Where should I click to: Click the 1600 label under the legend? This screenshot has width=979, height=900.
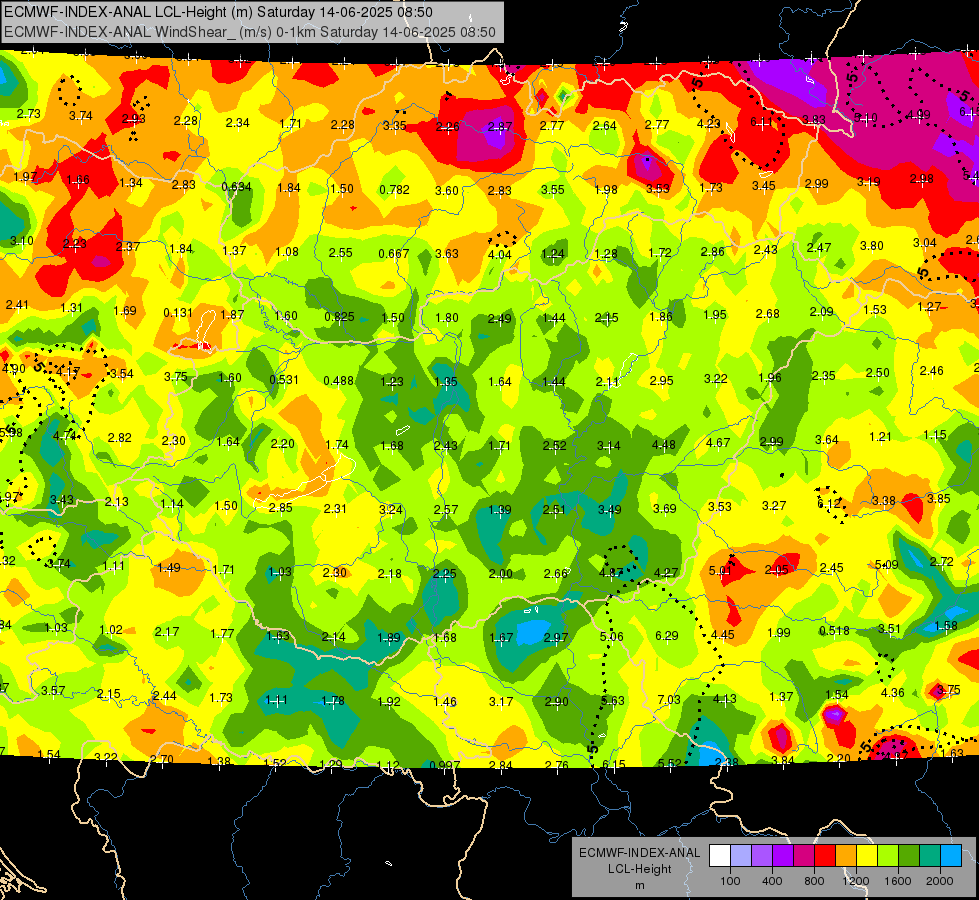898,881
